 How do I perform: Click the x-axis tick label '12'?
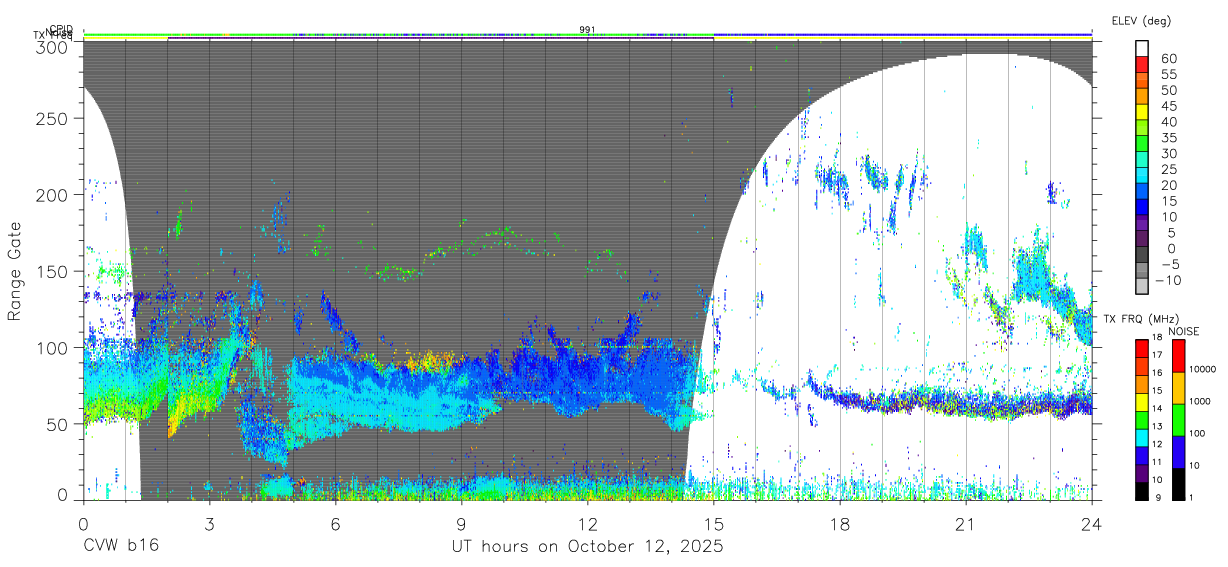point(588,524)
